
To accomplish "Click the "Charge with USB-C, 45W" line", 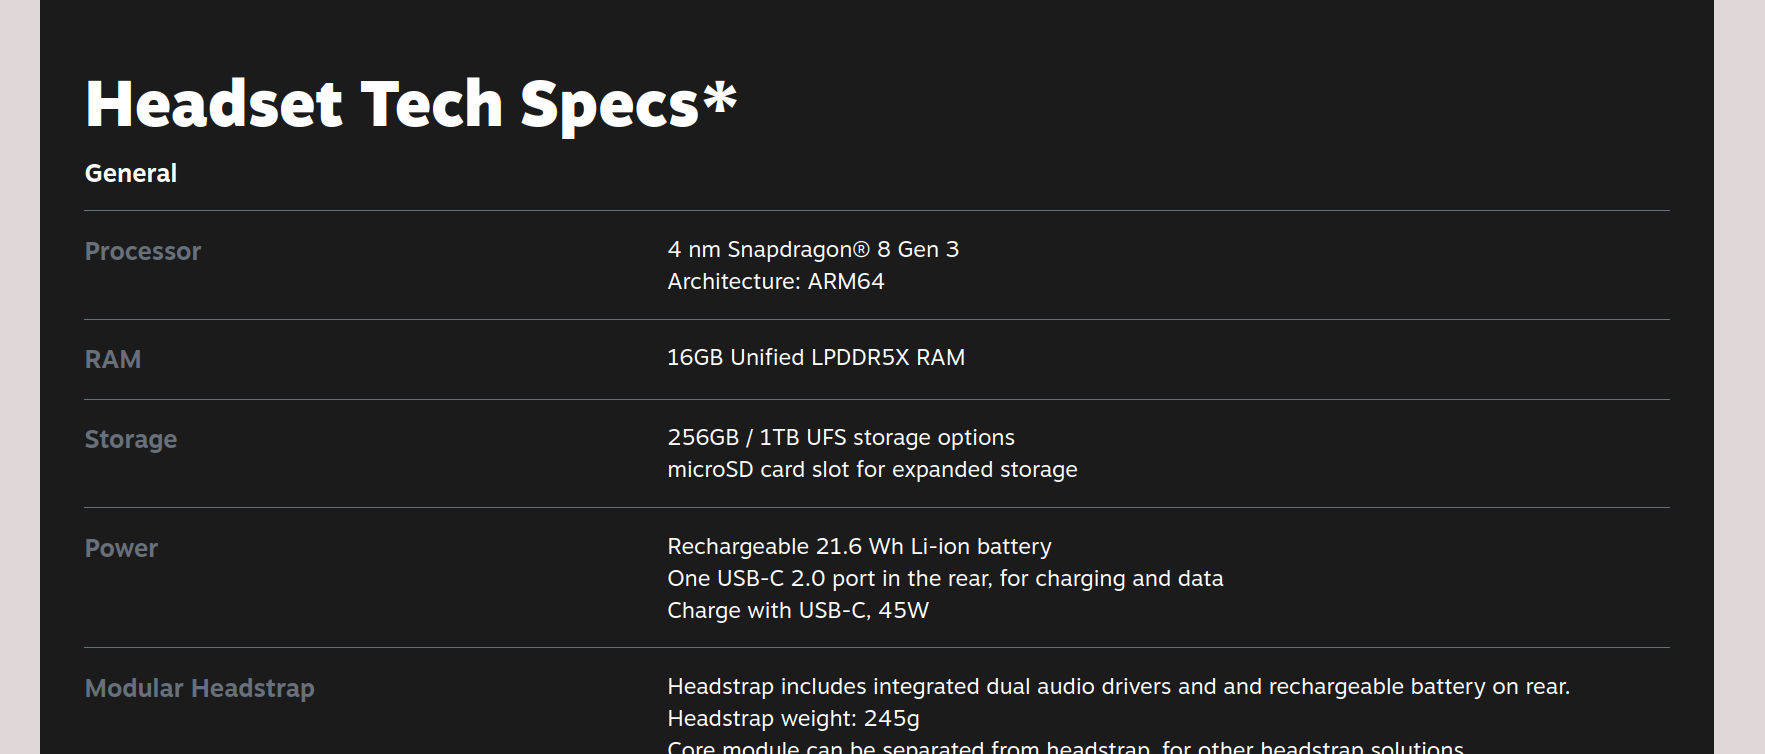I will pyautogui.click(x=798, y=610).
